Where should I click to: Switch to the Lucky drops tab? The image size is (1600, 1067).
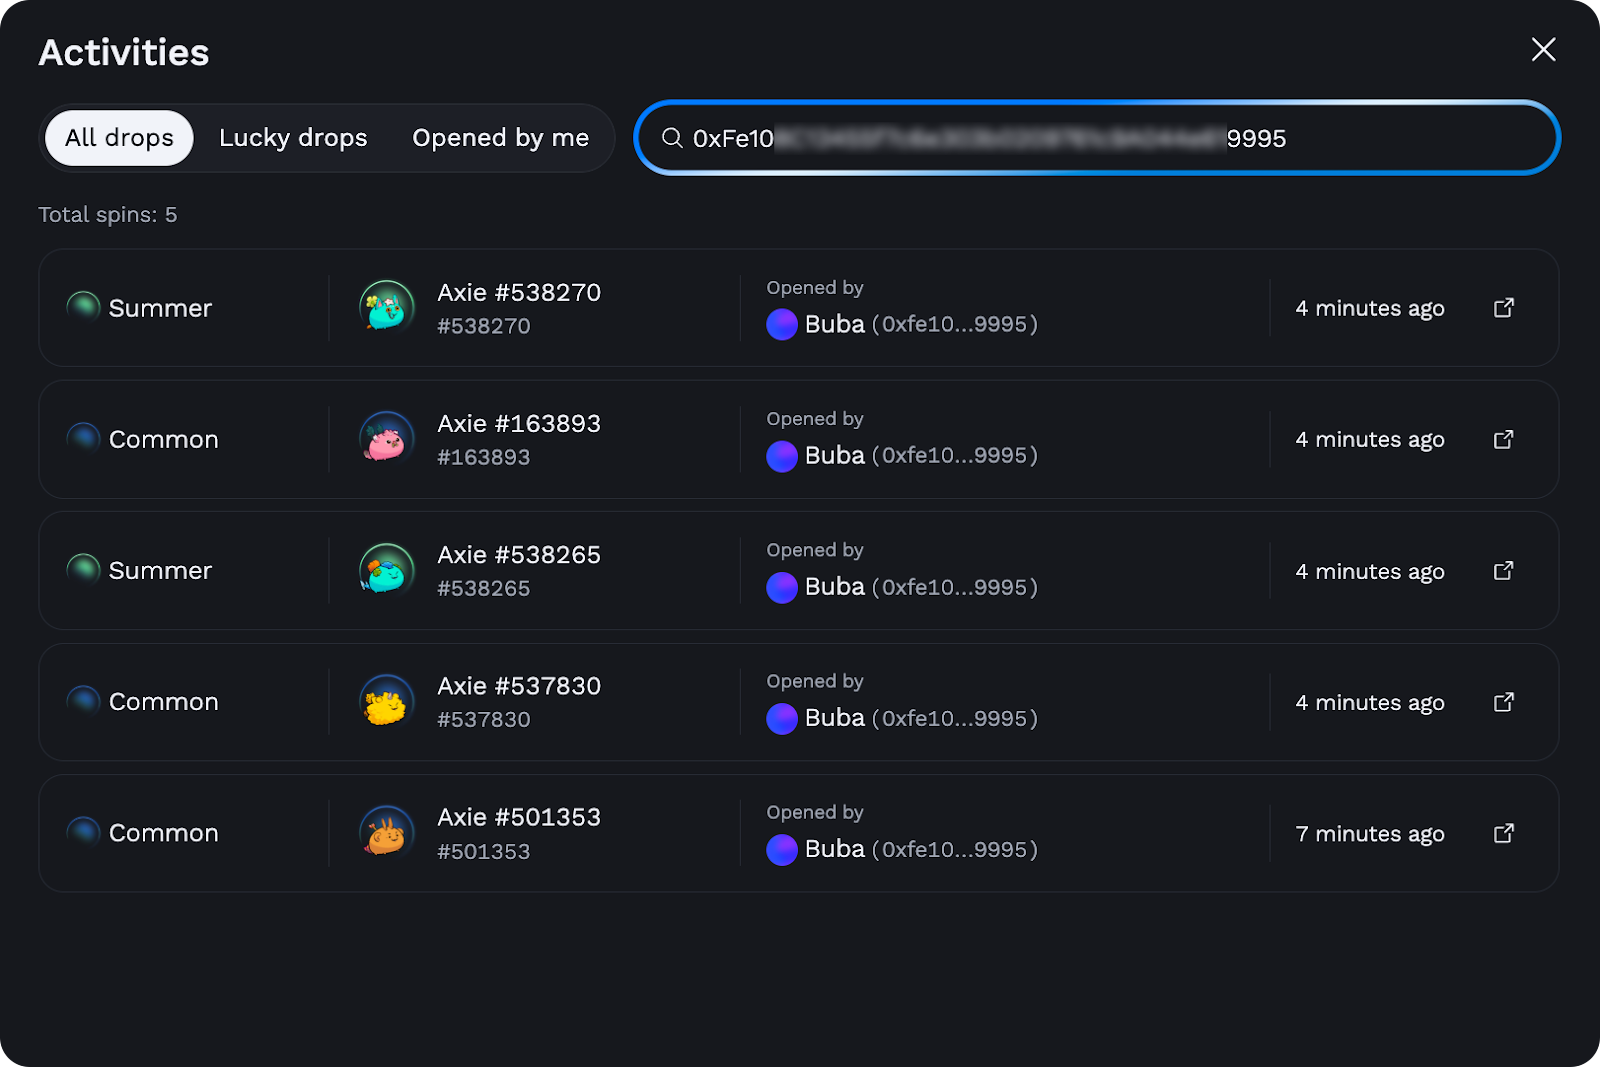tap(293, 138)
